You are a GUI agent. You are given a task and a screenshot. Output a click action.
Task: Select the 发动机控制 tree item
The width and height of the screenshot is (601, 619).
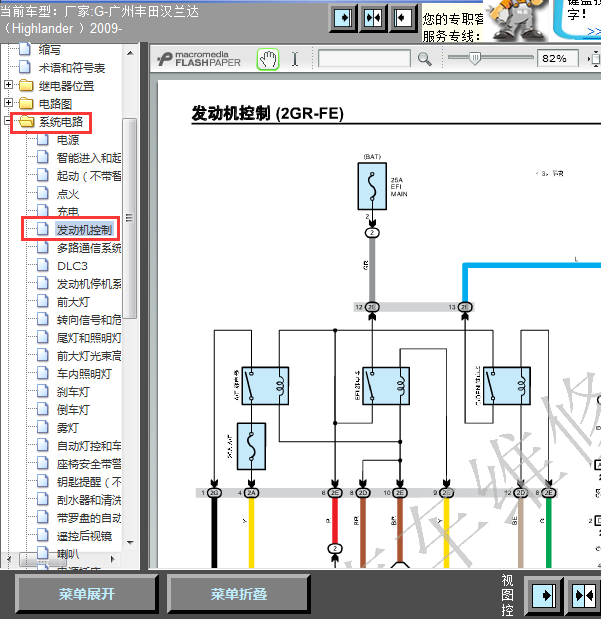(85, 230)
